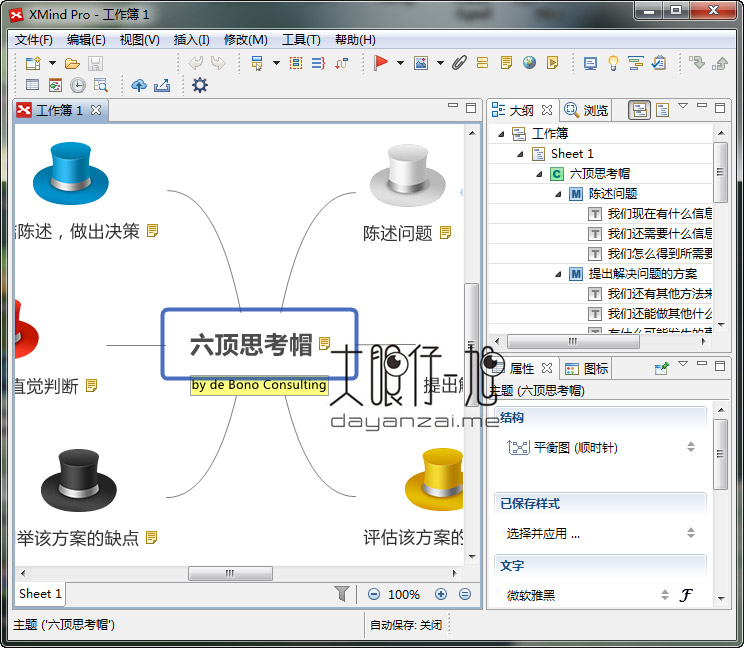Insert a summary bracket

[x=318, y=63]
